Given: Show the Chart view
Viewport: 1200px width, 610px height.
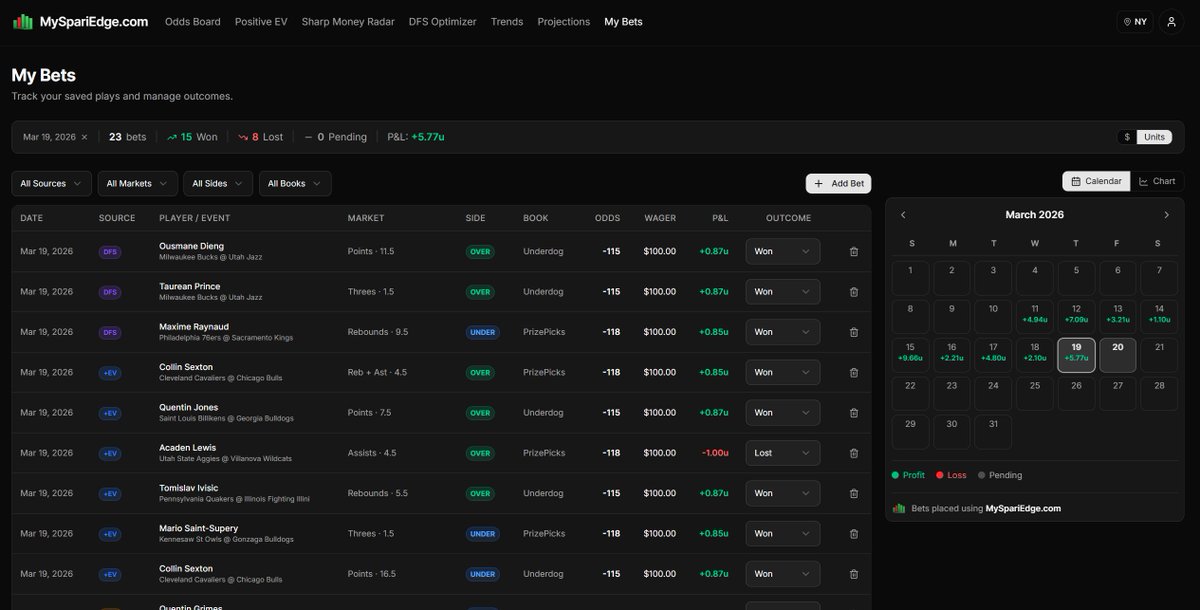Looking at the screenshot, I should click(x=1157, y=181).
